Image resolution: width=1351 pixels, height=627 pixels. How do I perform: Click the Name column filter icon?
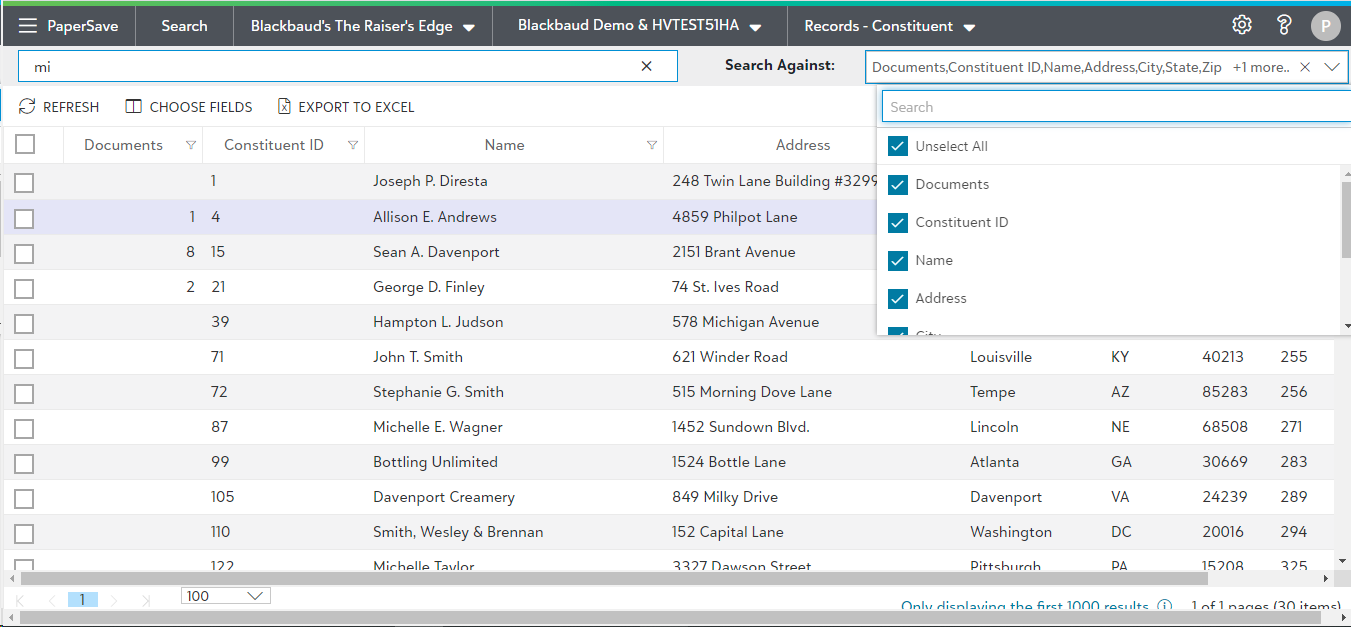pyautogui.click(x=652, y=146)
